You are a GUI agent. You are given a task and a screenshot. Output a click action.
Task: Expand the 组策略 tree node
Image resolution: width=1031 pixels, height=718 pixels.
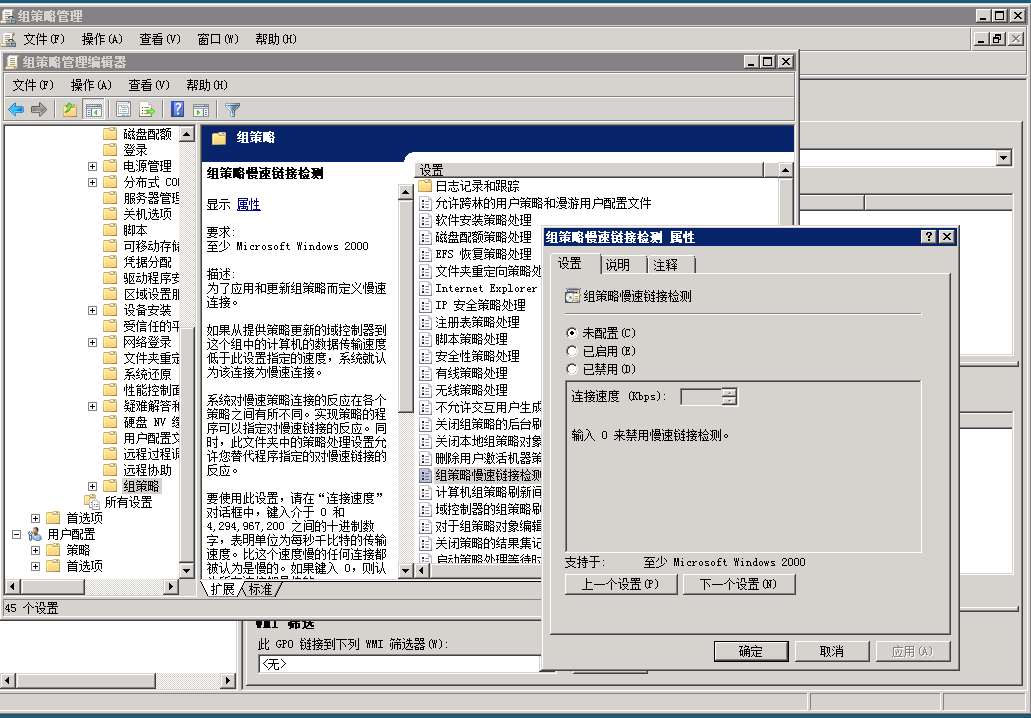93,487
